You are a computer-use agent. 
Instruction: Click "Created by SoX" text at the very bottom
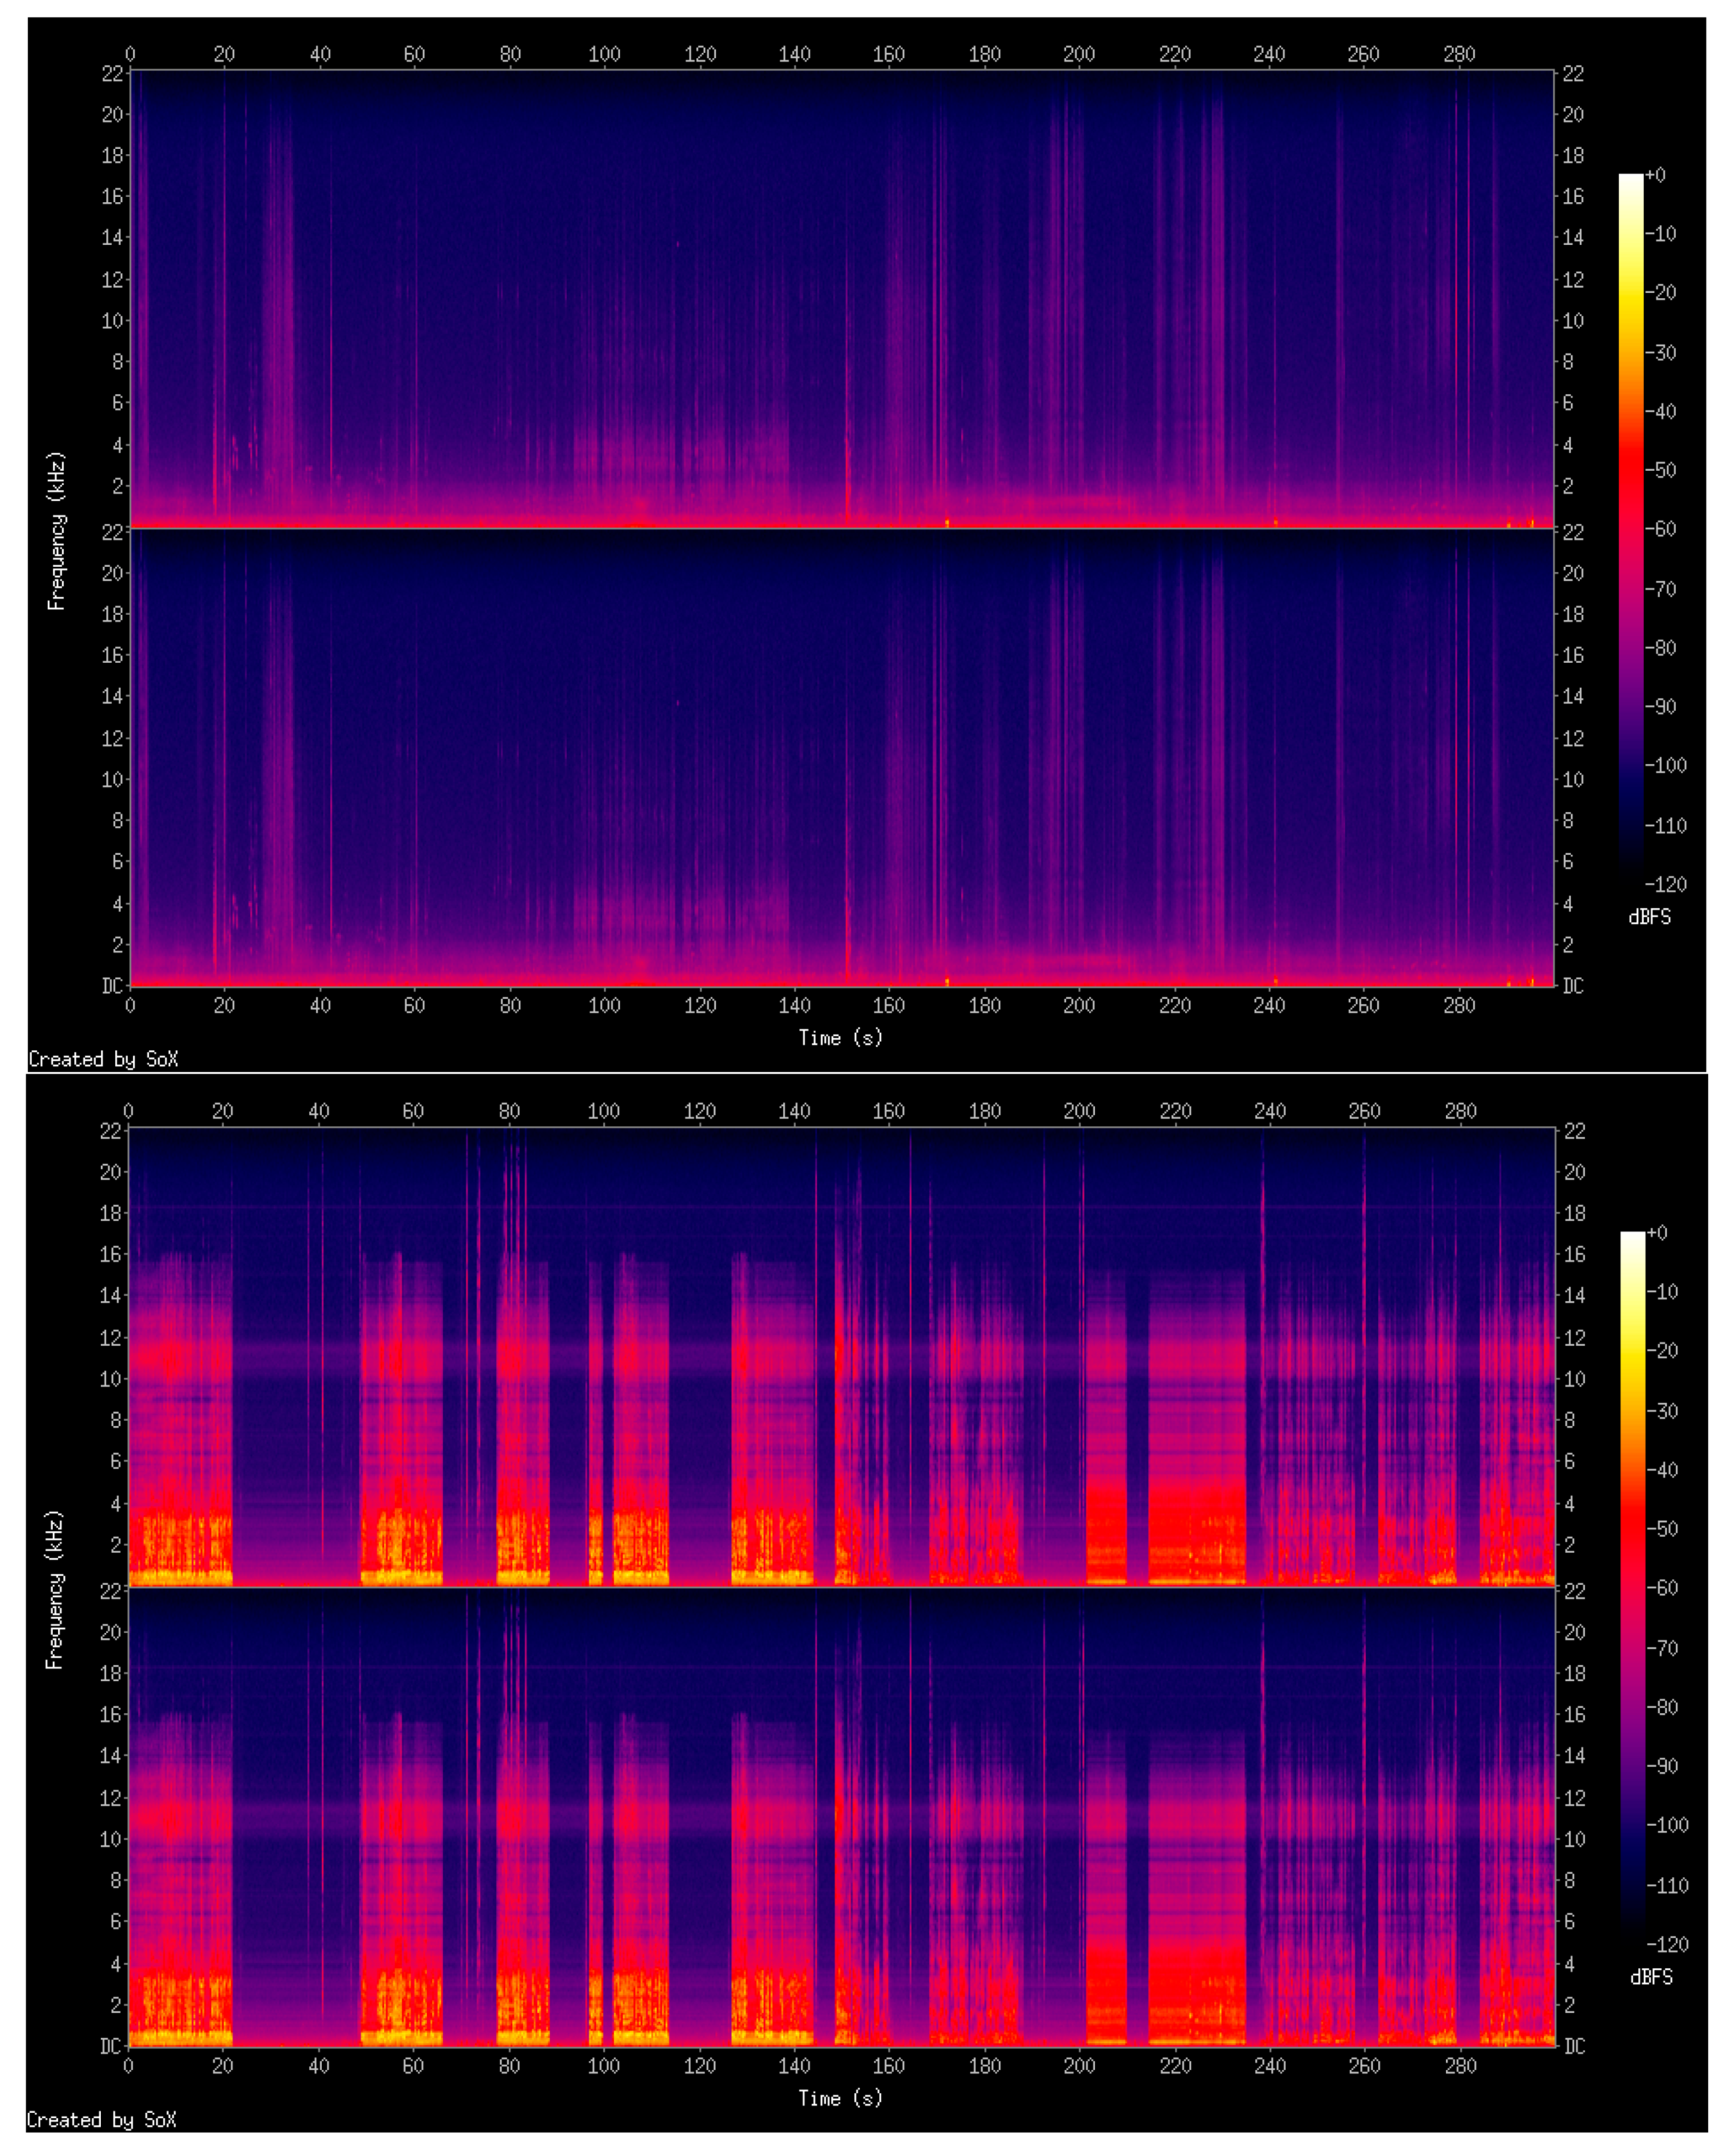101,2119
